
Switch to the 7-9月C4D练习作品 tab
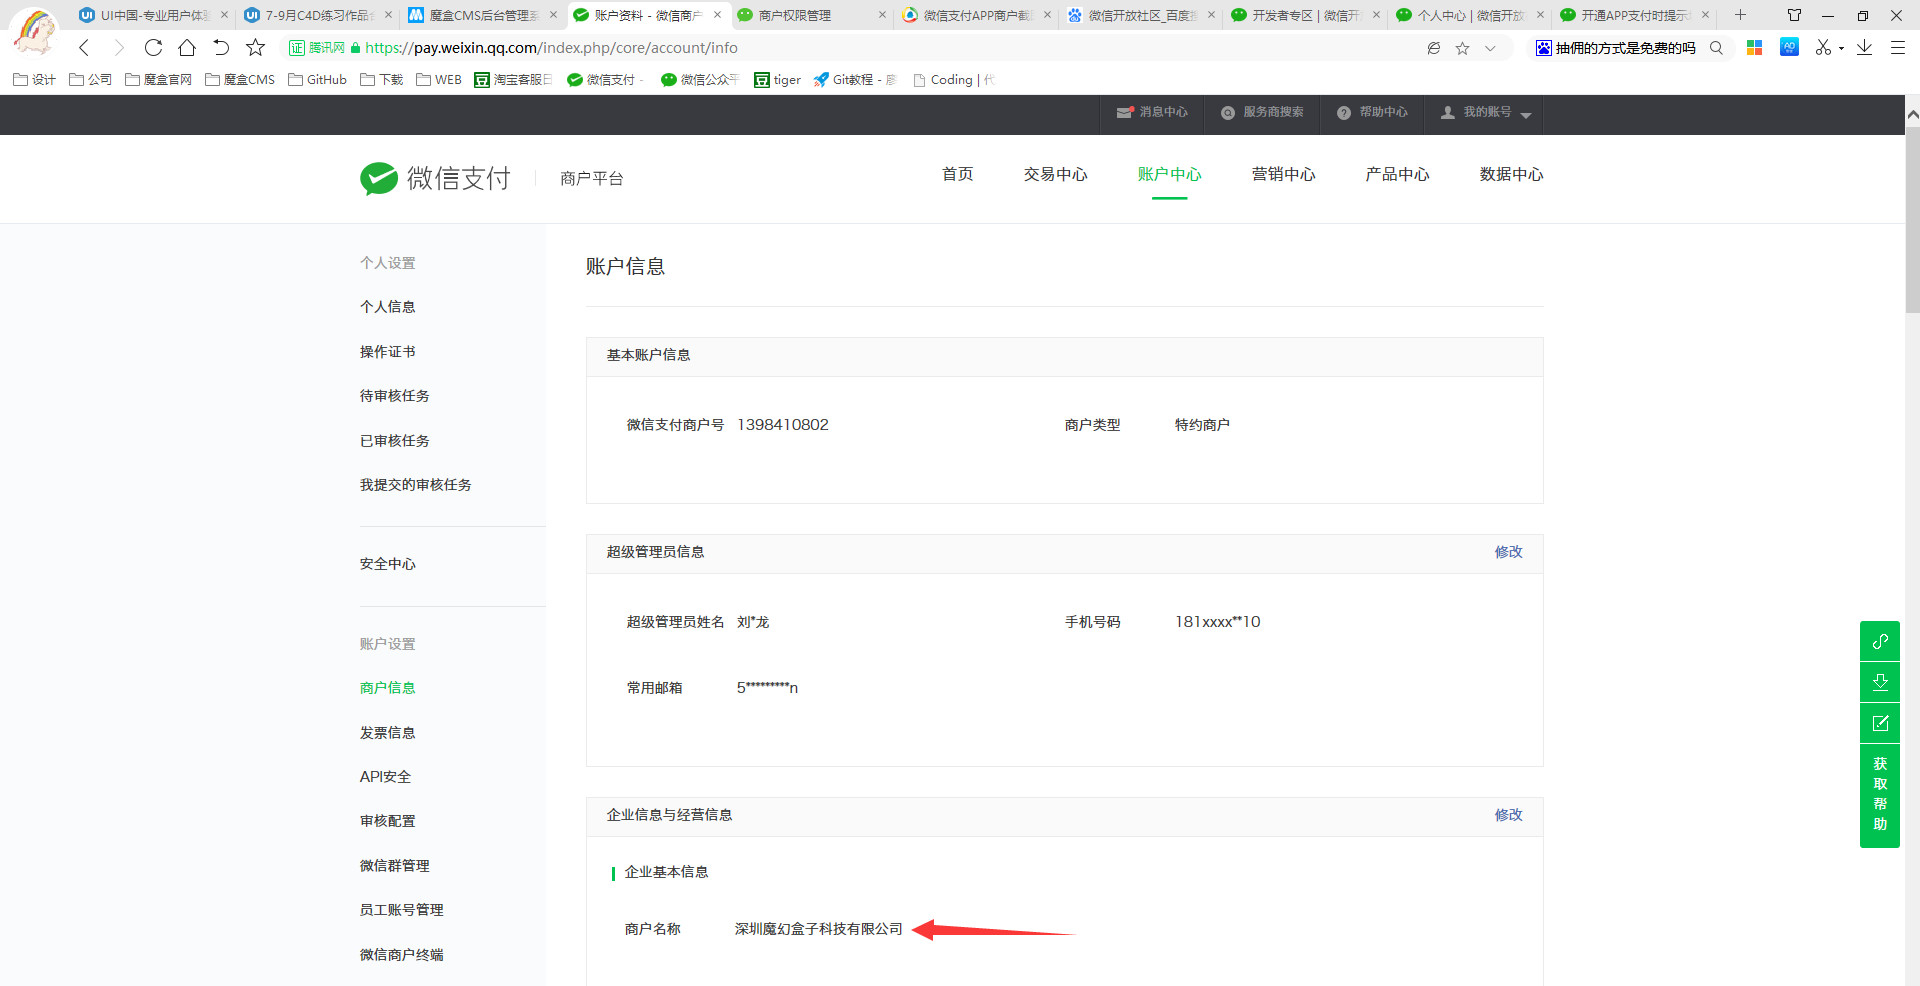click(319, 15)
